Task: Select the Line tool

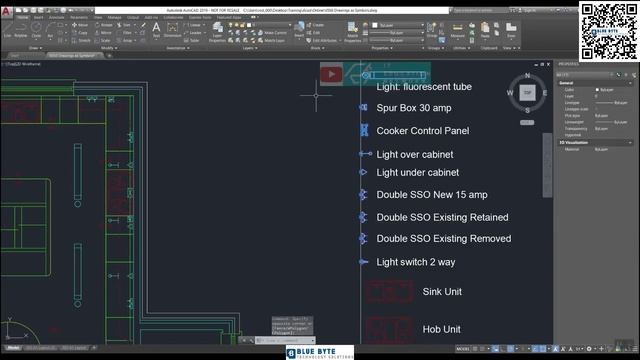Action: 7,29
